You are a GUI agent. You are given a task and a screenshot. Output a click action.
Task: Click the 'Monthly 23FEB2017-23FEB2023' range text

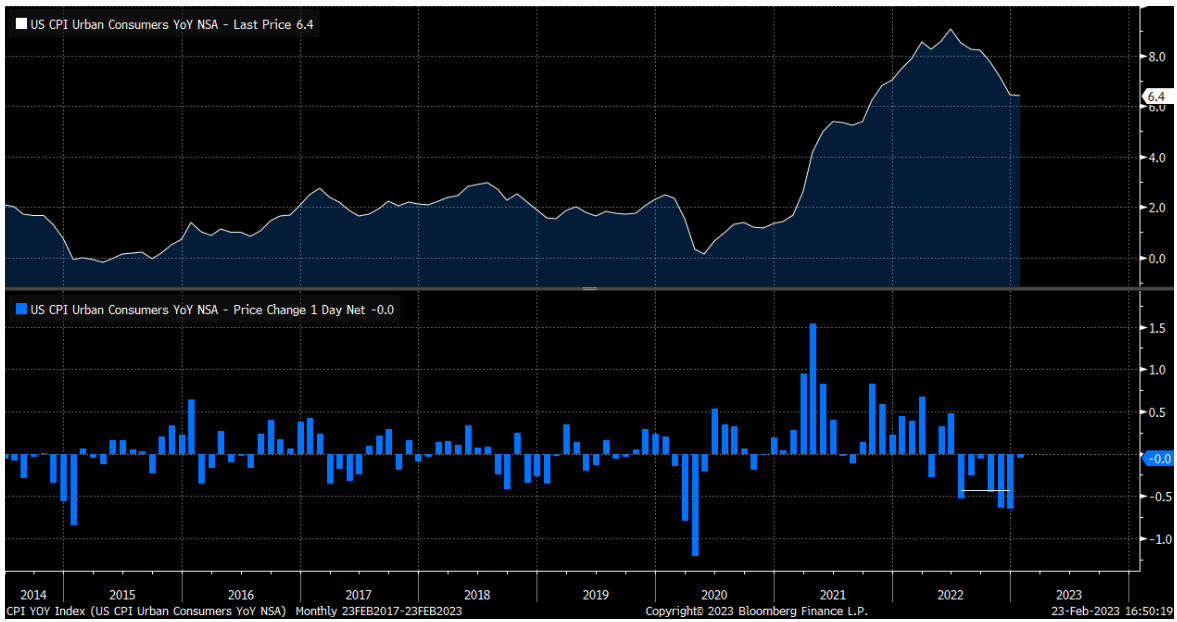(379, 611)
